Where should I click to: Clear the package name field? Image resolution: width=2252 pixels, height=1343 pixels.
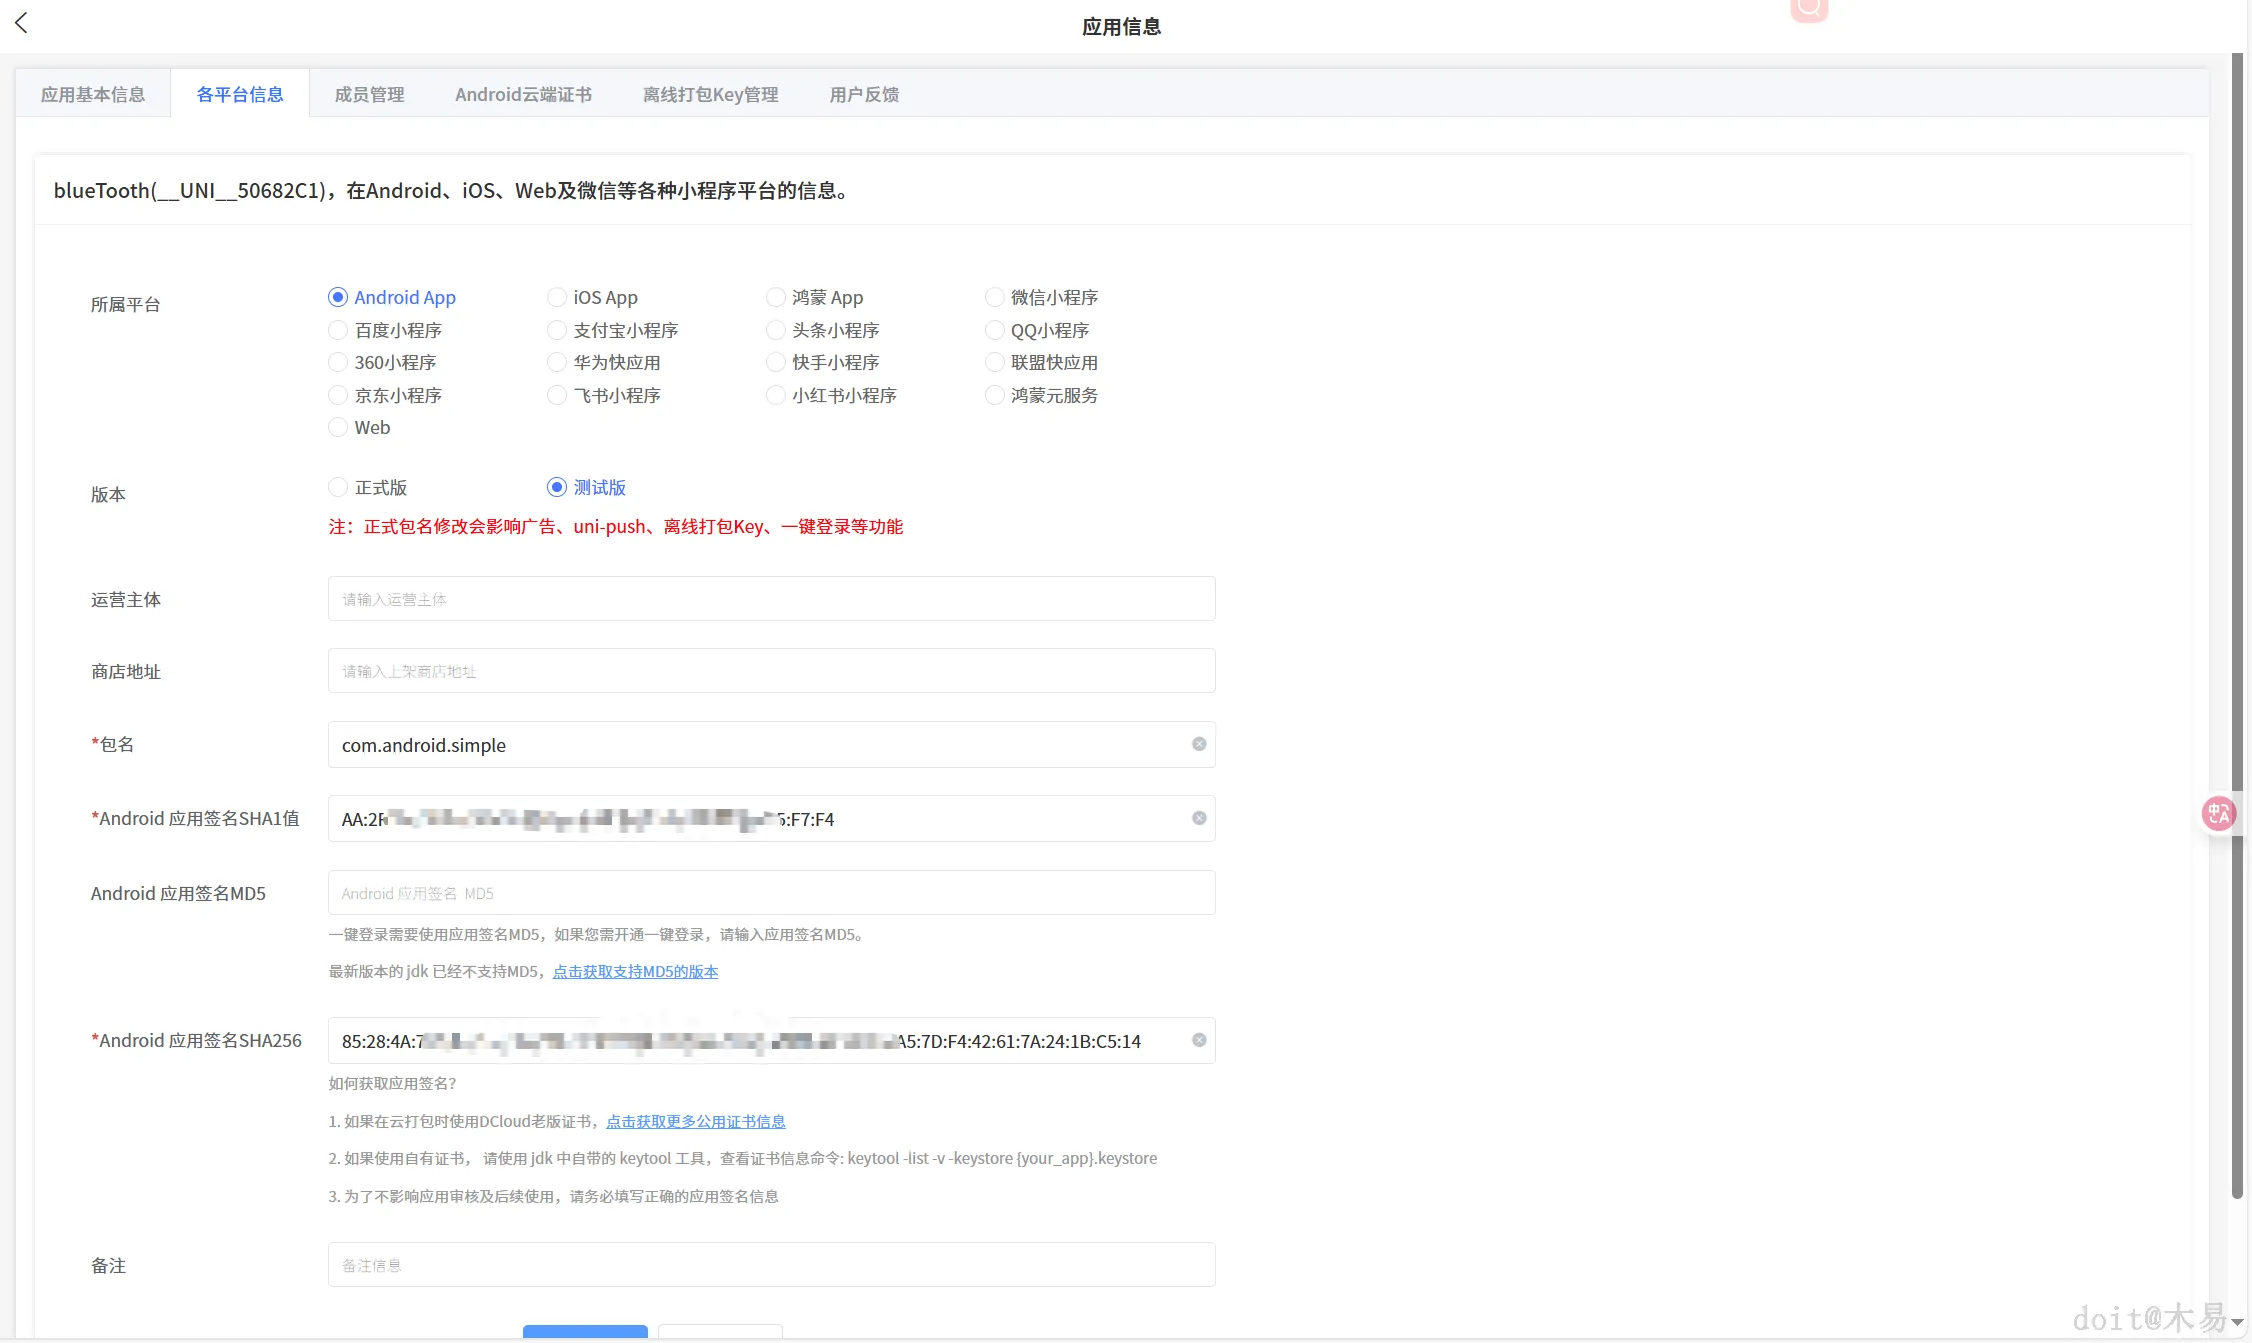[1198, 744]
